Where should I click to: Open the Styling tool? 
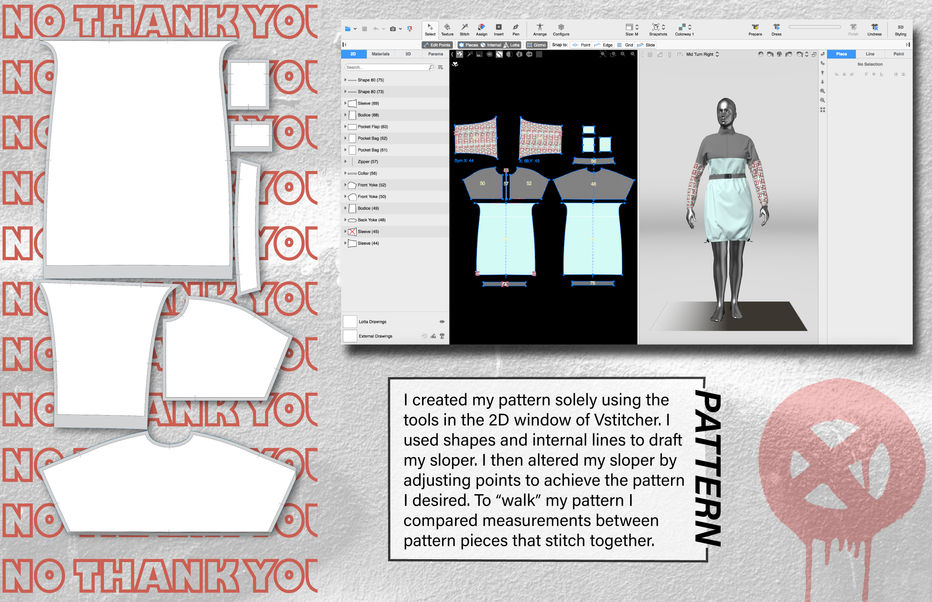click(900, 30)
